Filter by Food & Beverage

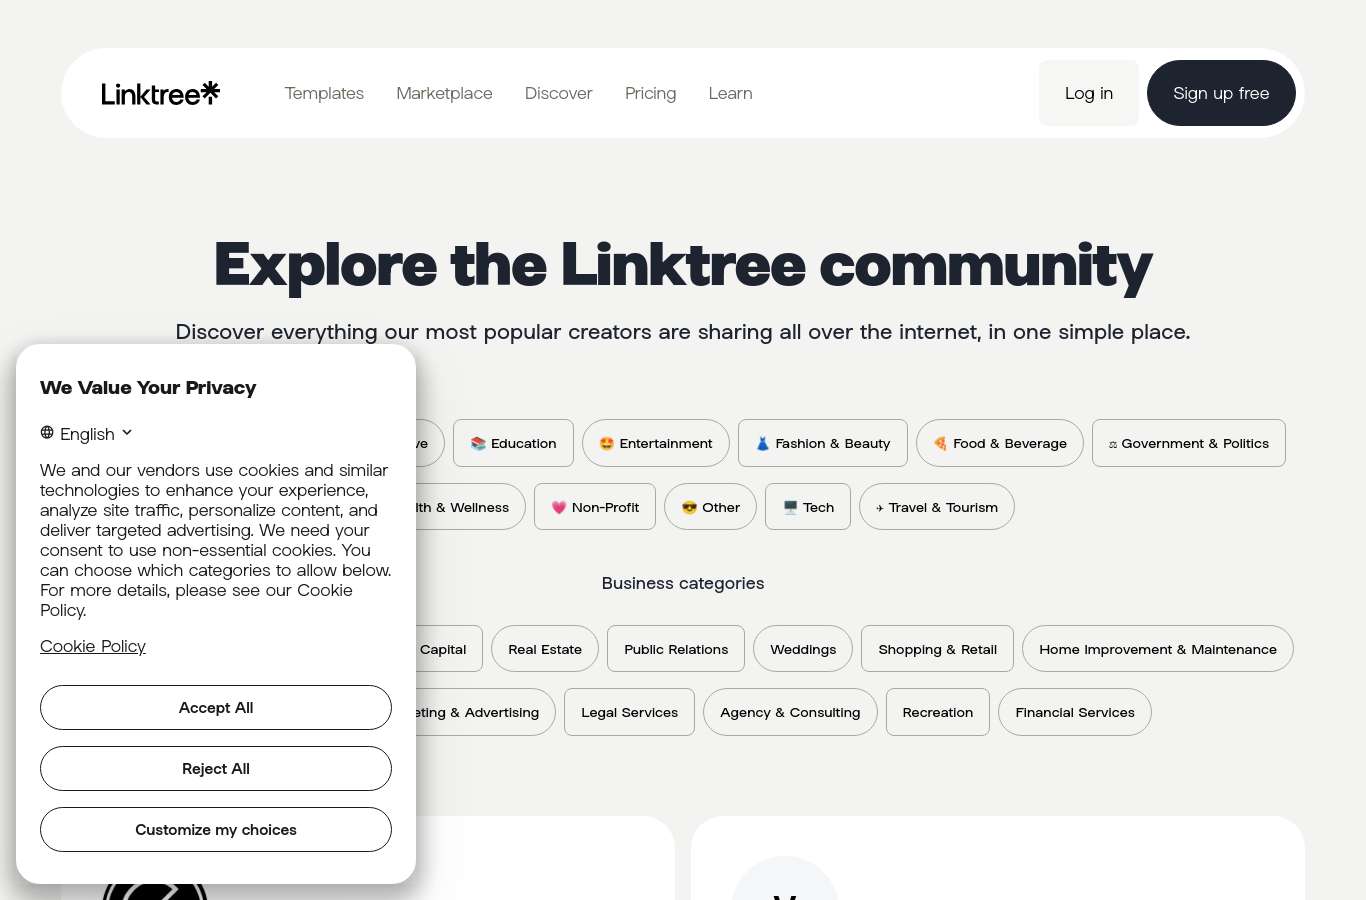point(1000,443)
